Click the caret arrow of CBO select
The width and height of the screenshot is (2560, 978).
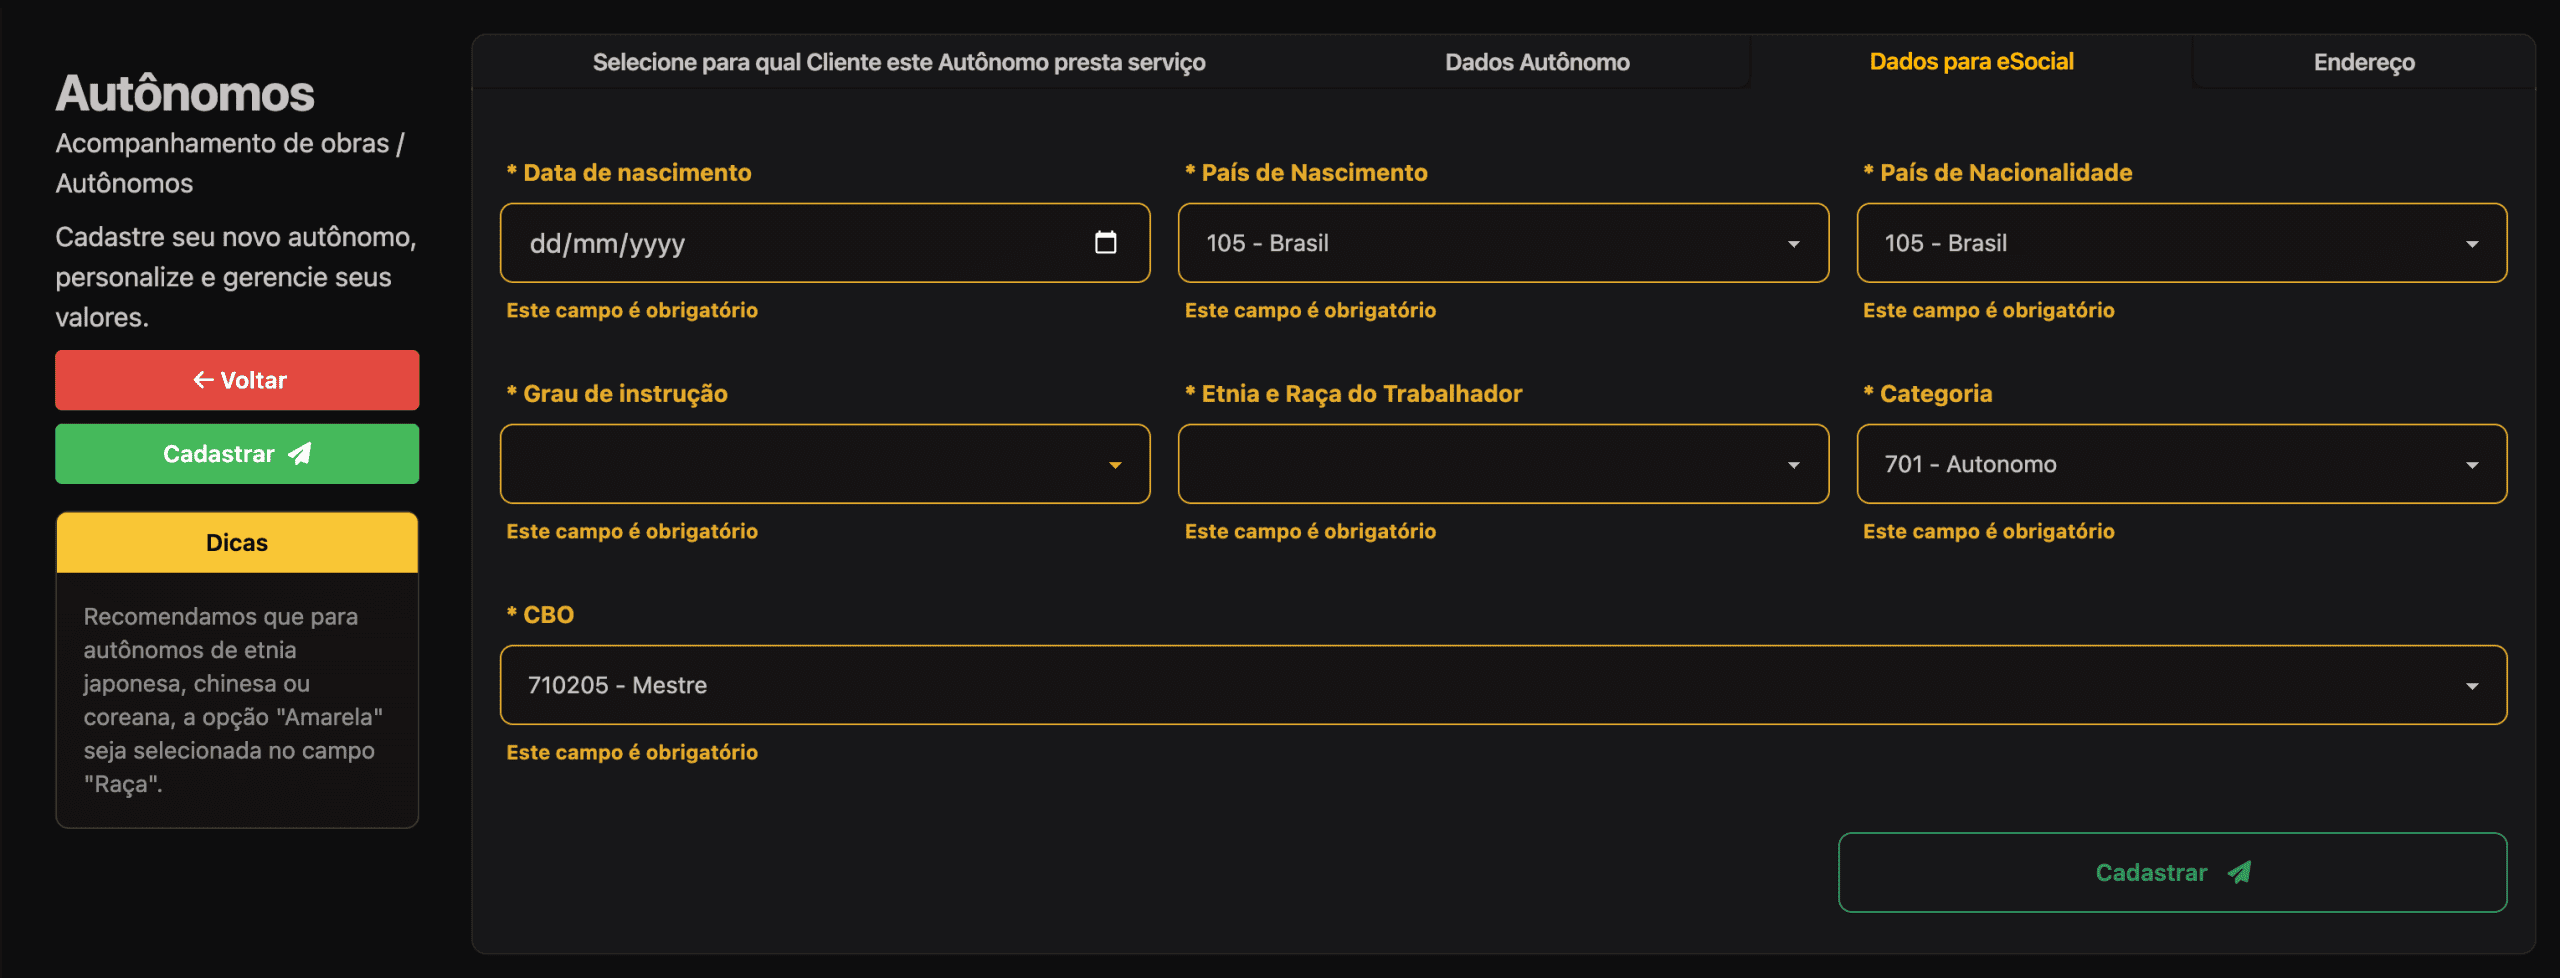pos(2471,686)
